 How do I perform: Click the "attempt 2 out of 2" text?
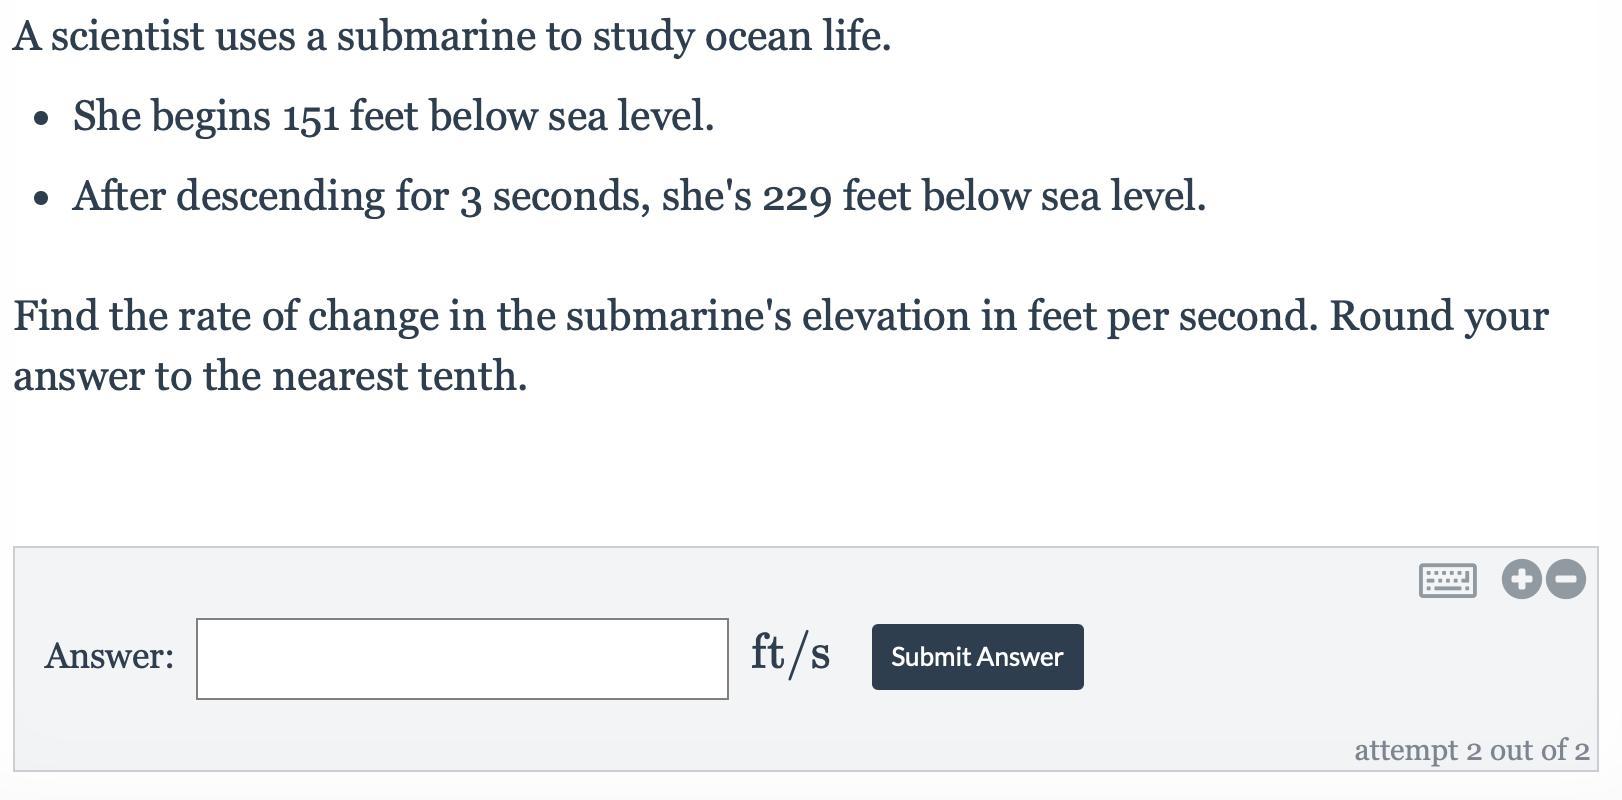pyautogui.click(x=1471, y=750)
